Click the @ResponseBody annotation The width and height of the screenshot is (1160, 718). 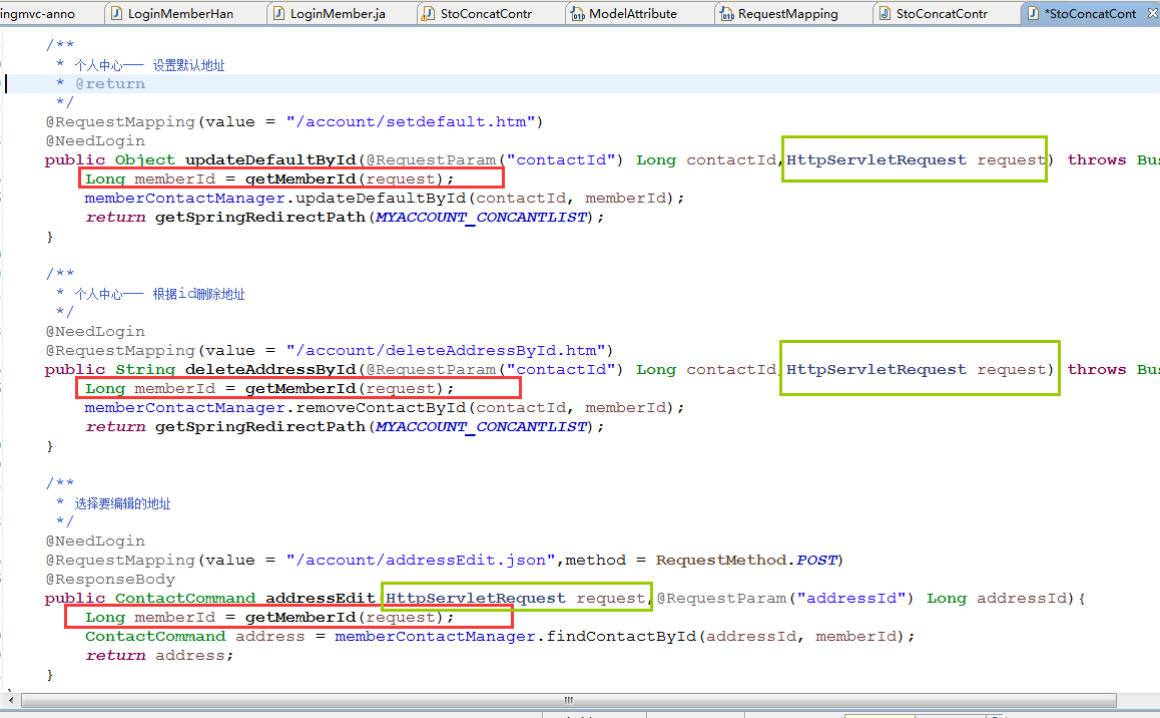[x=110, y=580]
